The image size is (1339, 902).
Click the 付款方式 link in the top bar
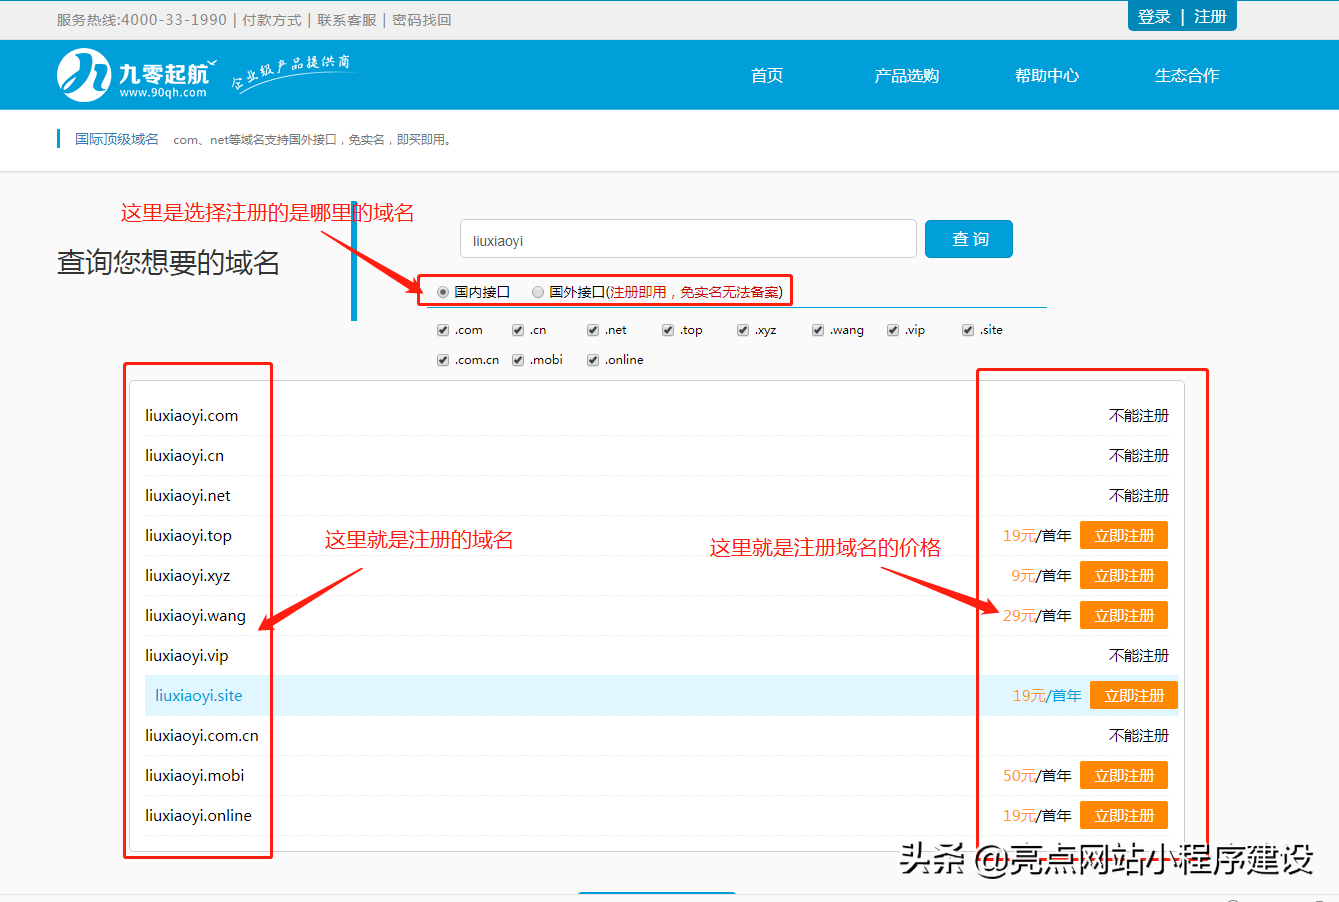(271, 19)
